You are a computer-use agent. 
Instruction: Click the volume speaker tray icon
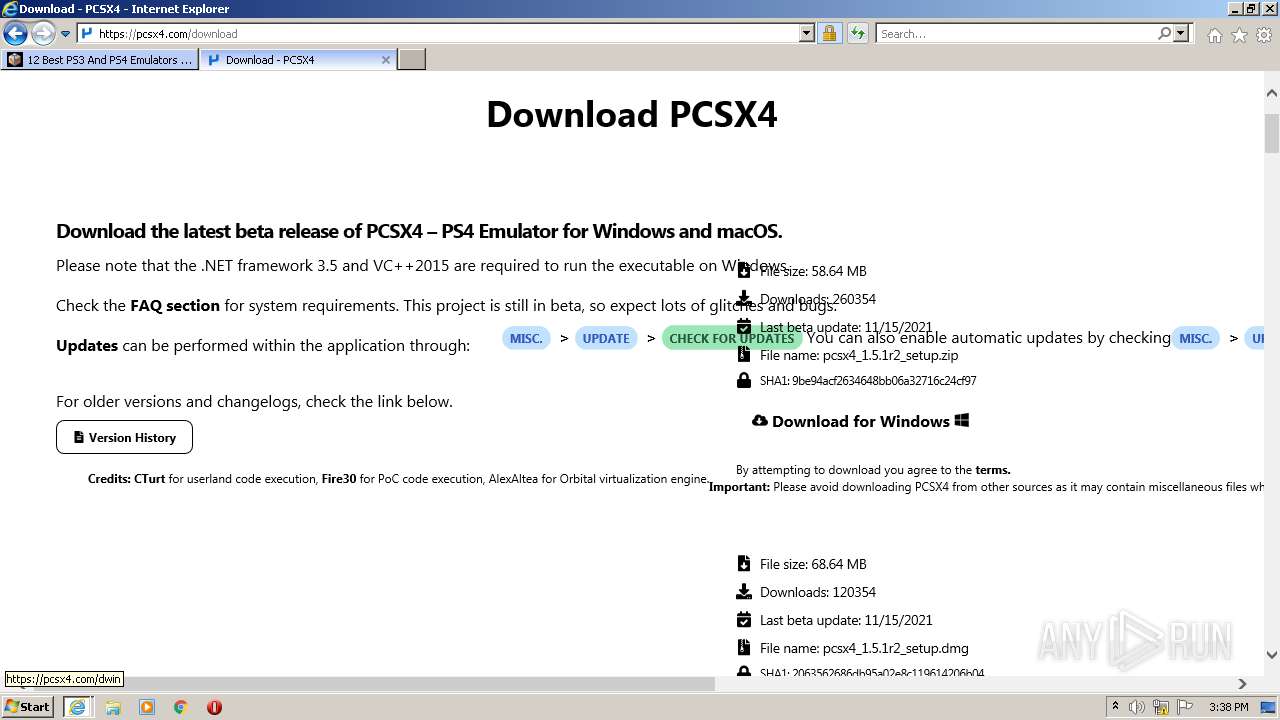tap(1137, 707)
